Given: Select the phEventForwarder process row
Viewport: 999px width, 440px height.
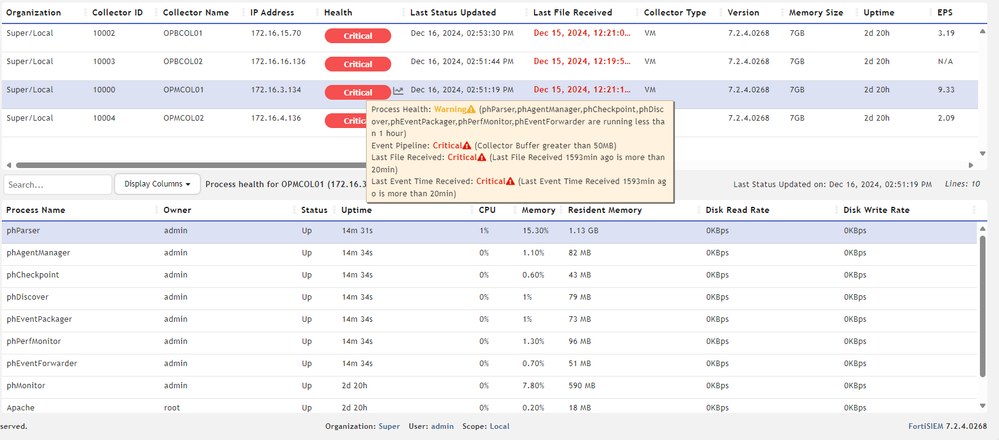Looking at the screenshot, I should [489, 364].
